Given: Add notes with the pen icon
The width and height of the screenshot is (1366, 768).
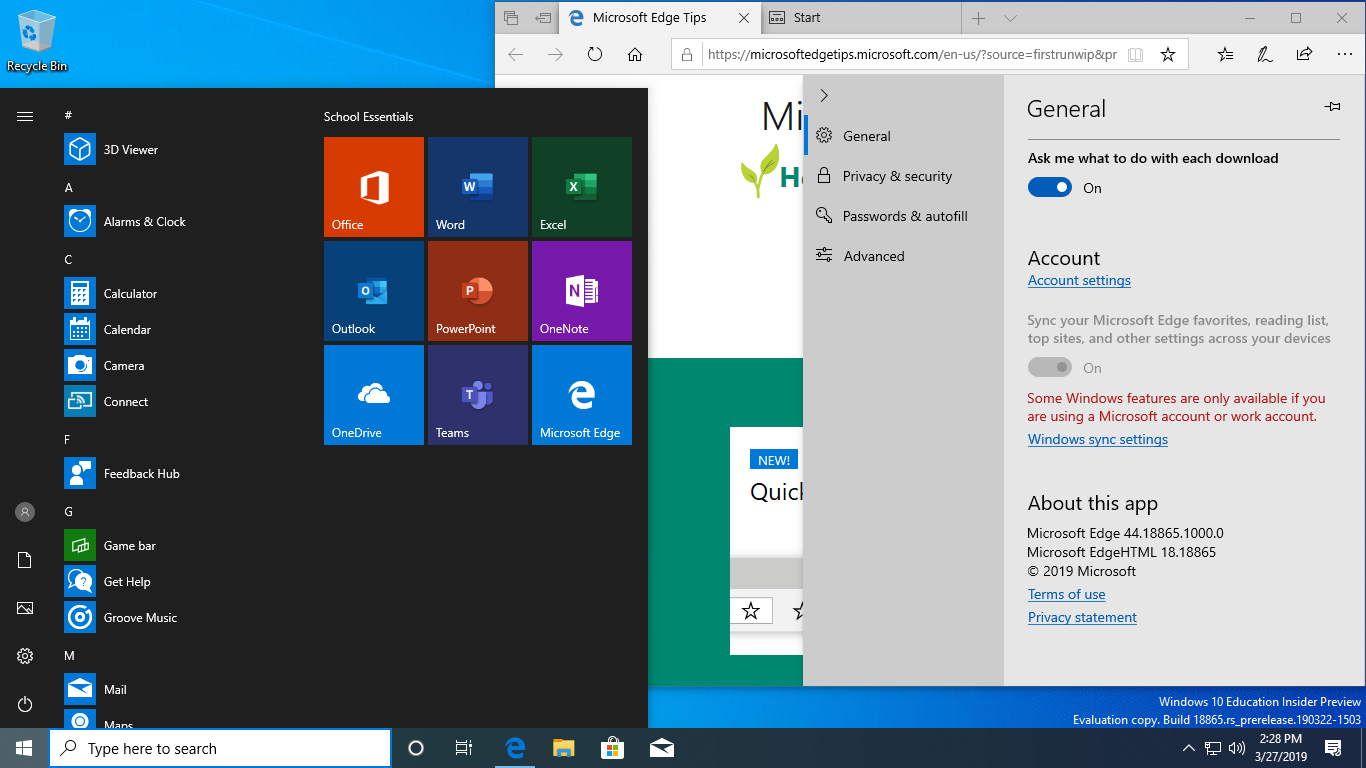Looking at the screenshot, I should [1265, 55].
